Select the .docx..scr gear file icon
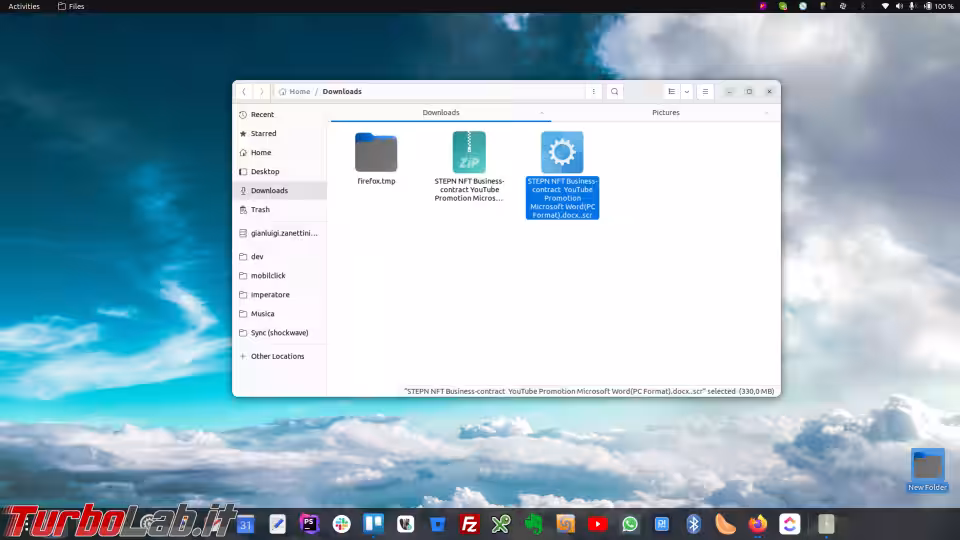Image resolution: width=960 pixels, height=540 pixels. point(562,152)
